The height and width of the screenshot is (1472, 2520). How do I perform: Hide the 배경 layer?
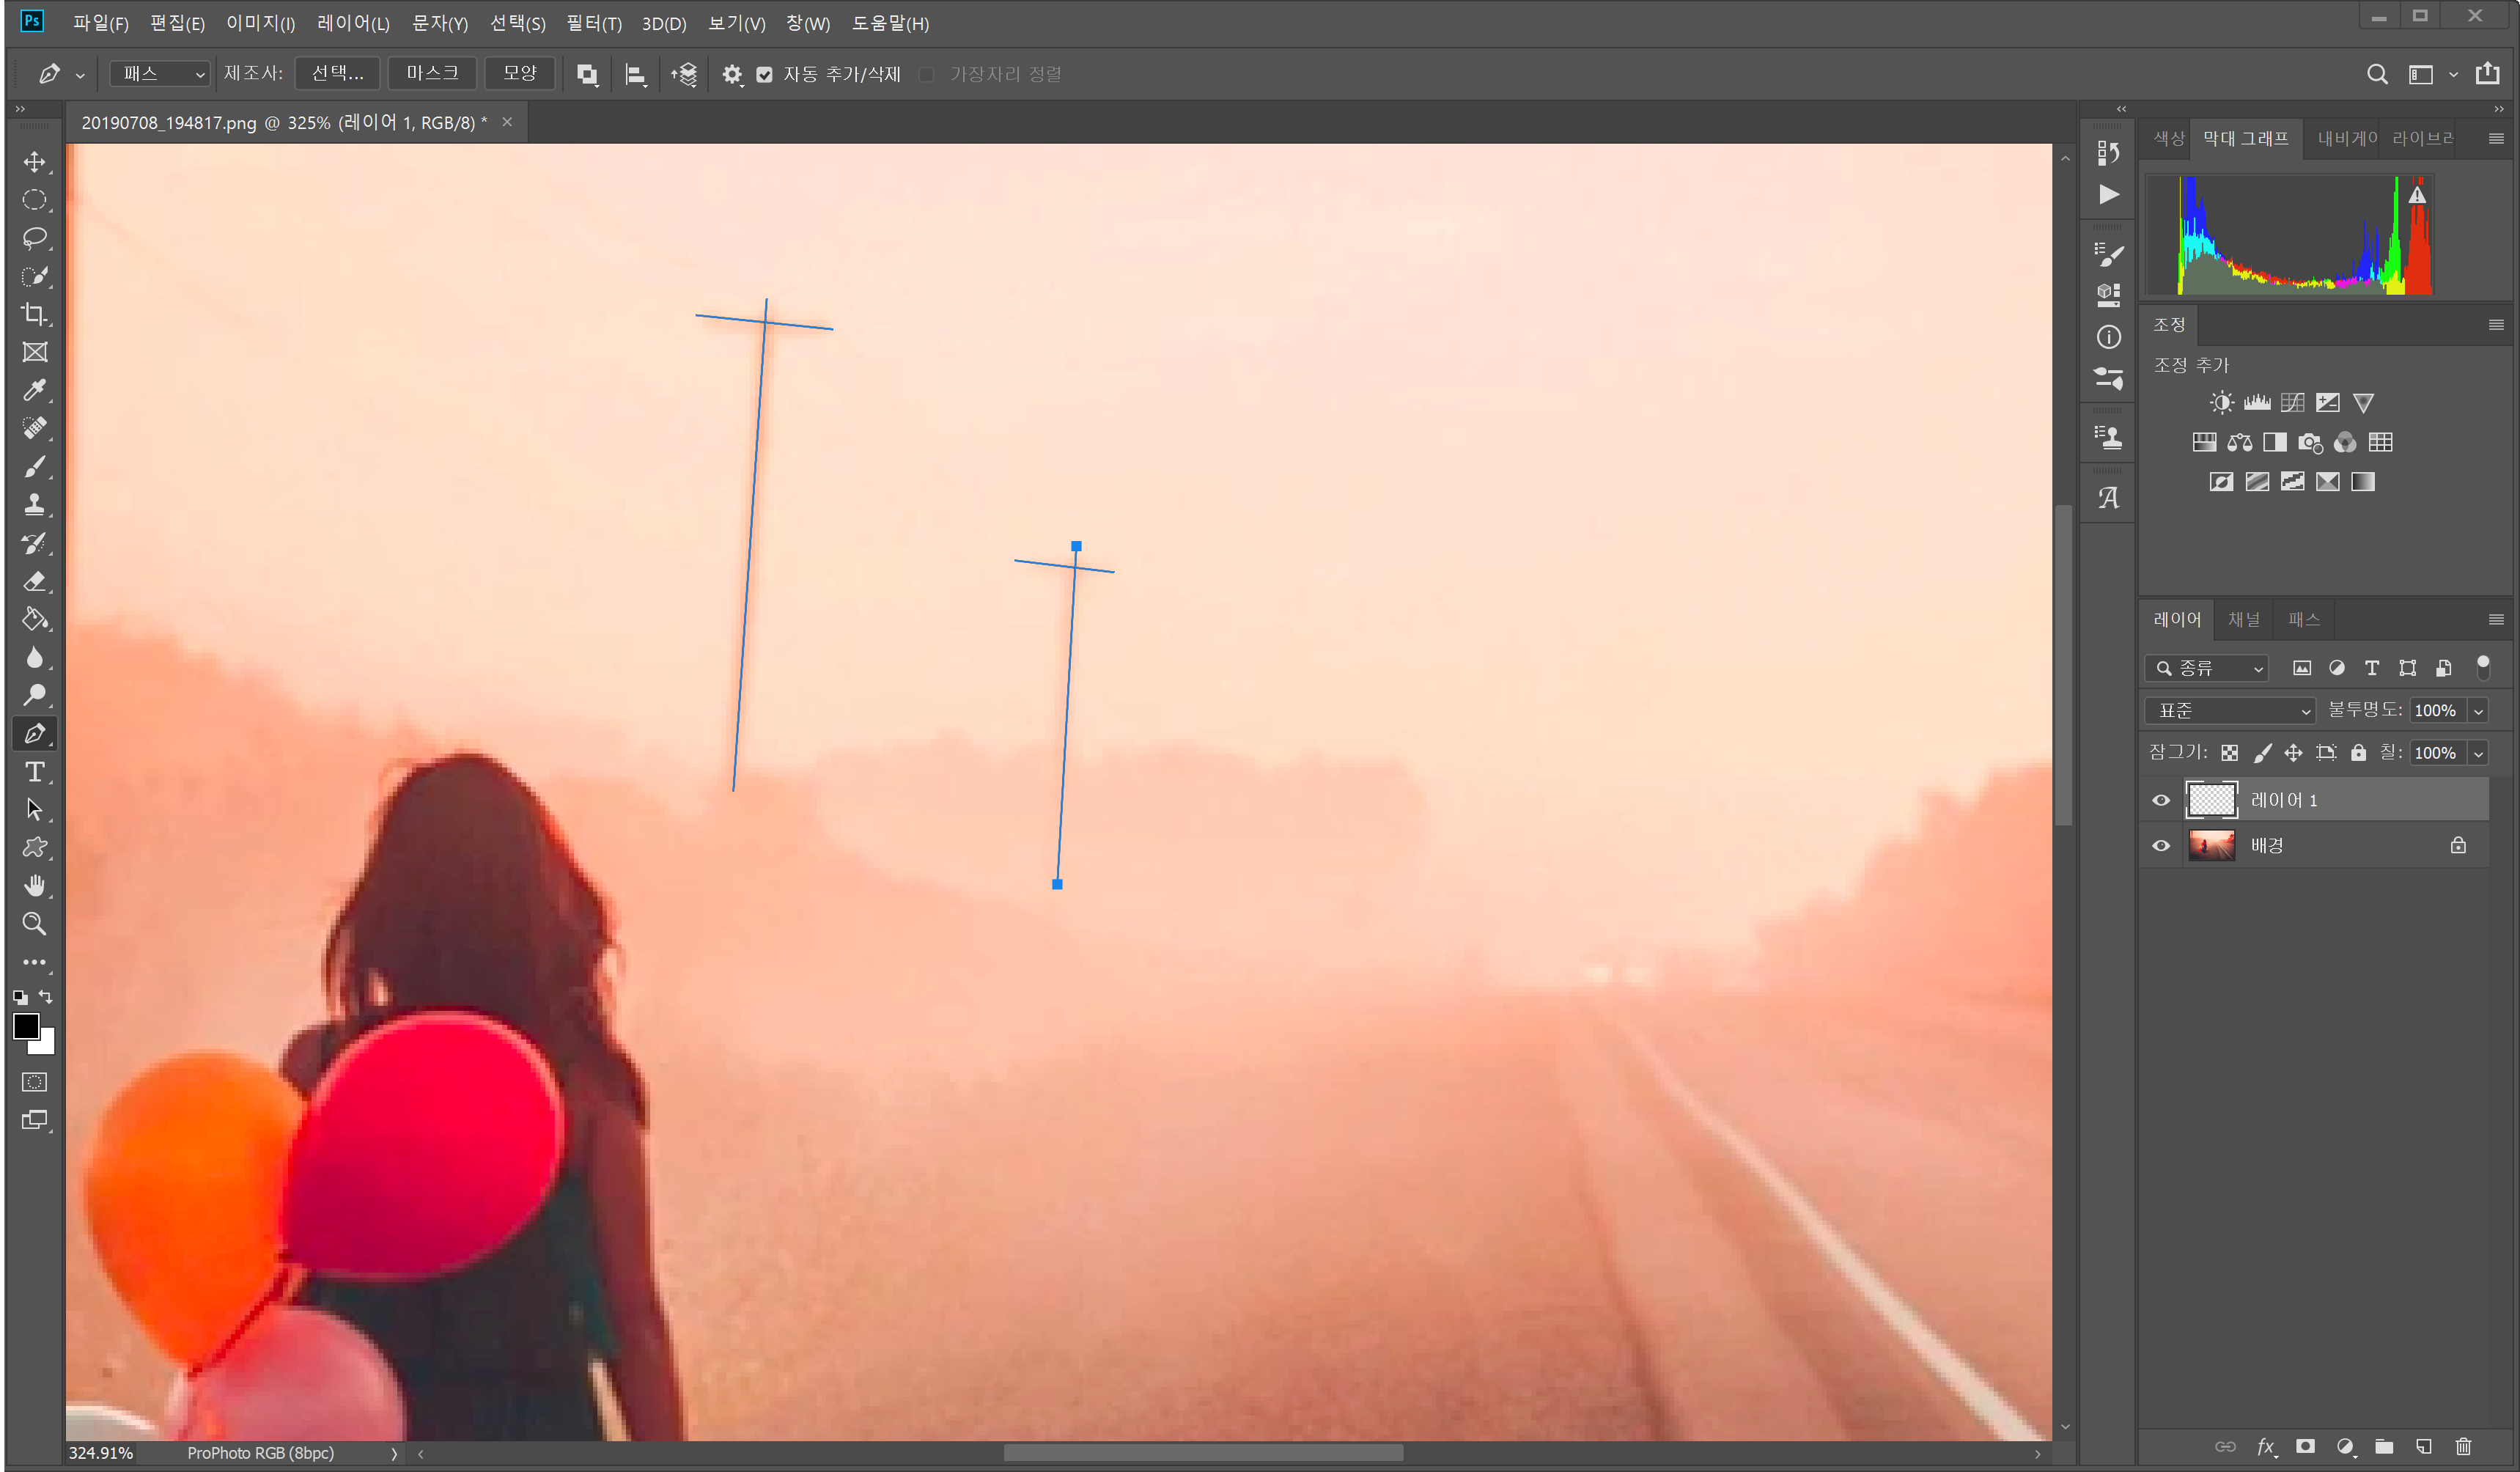click(2161, 846)
